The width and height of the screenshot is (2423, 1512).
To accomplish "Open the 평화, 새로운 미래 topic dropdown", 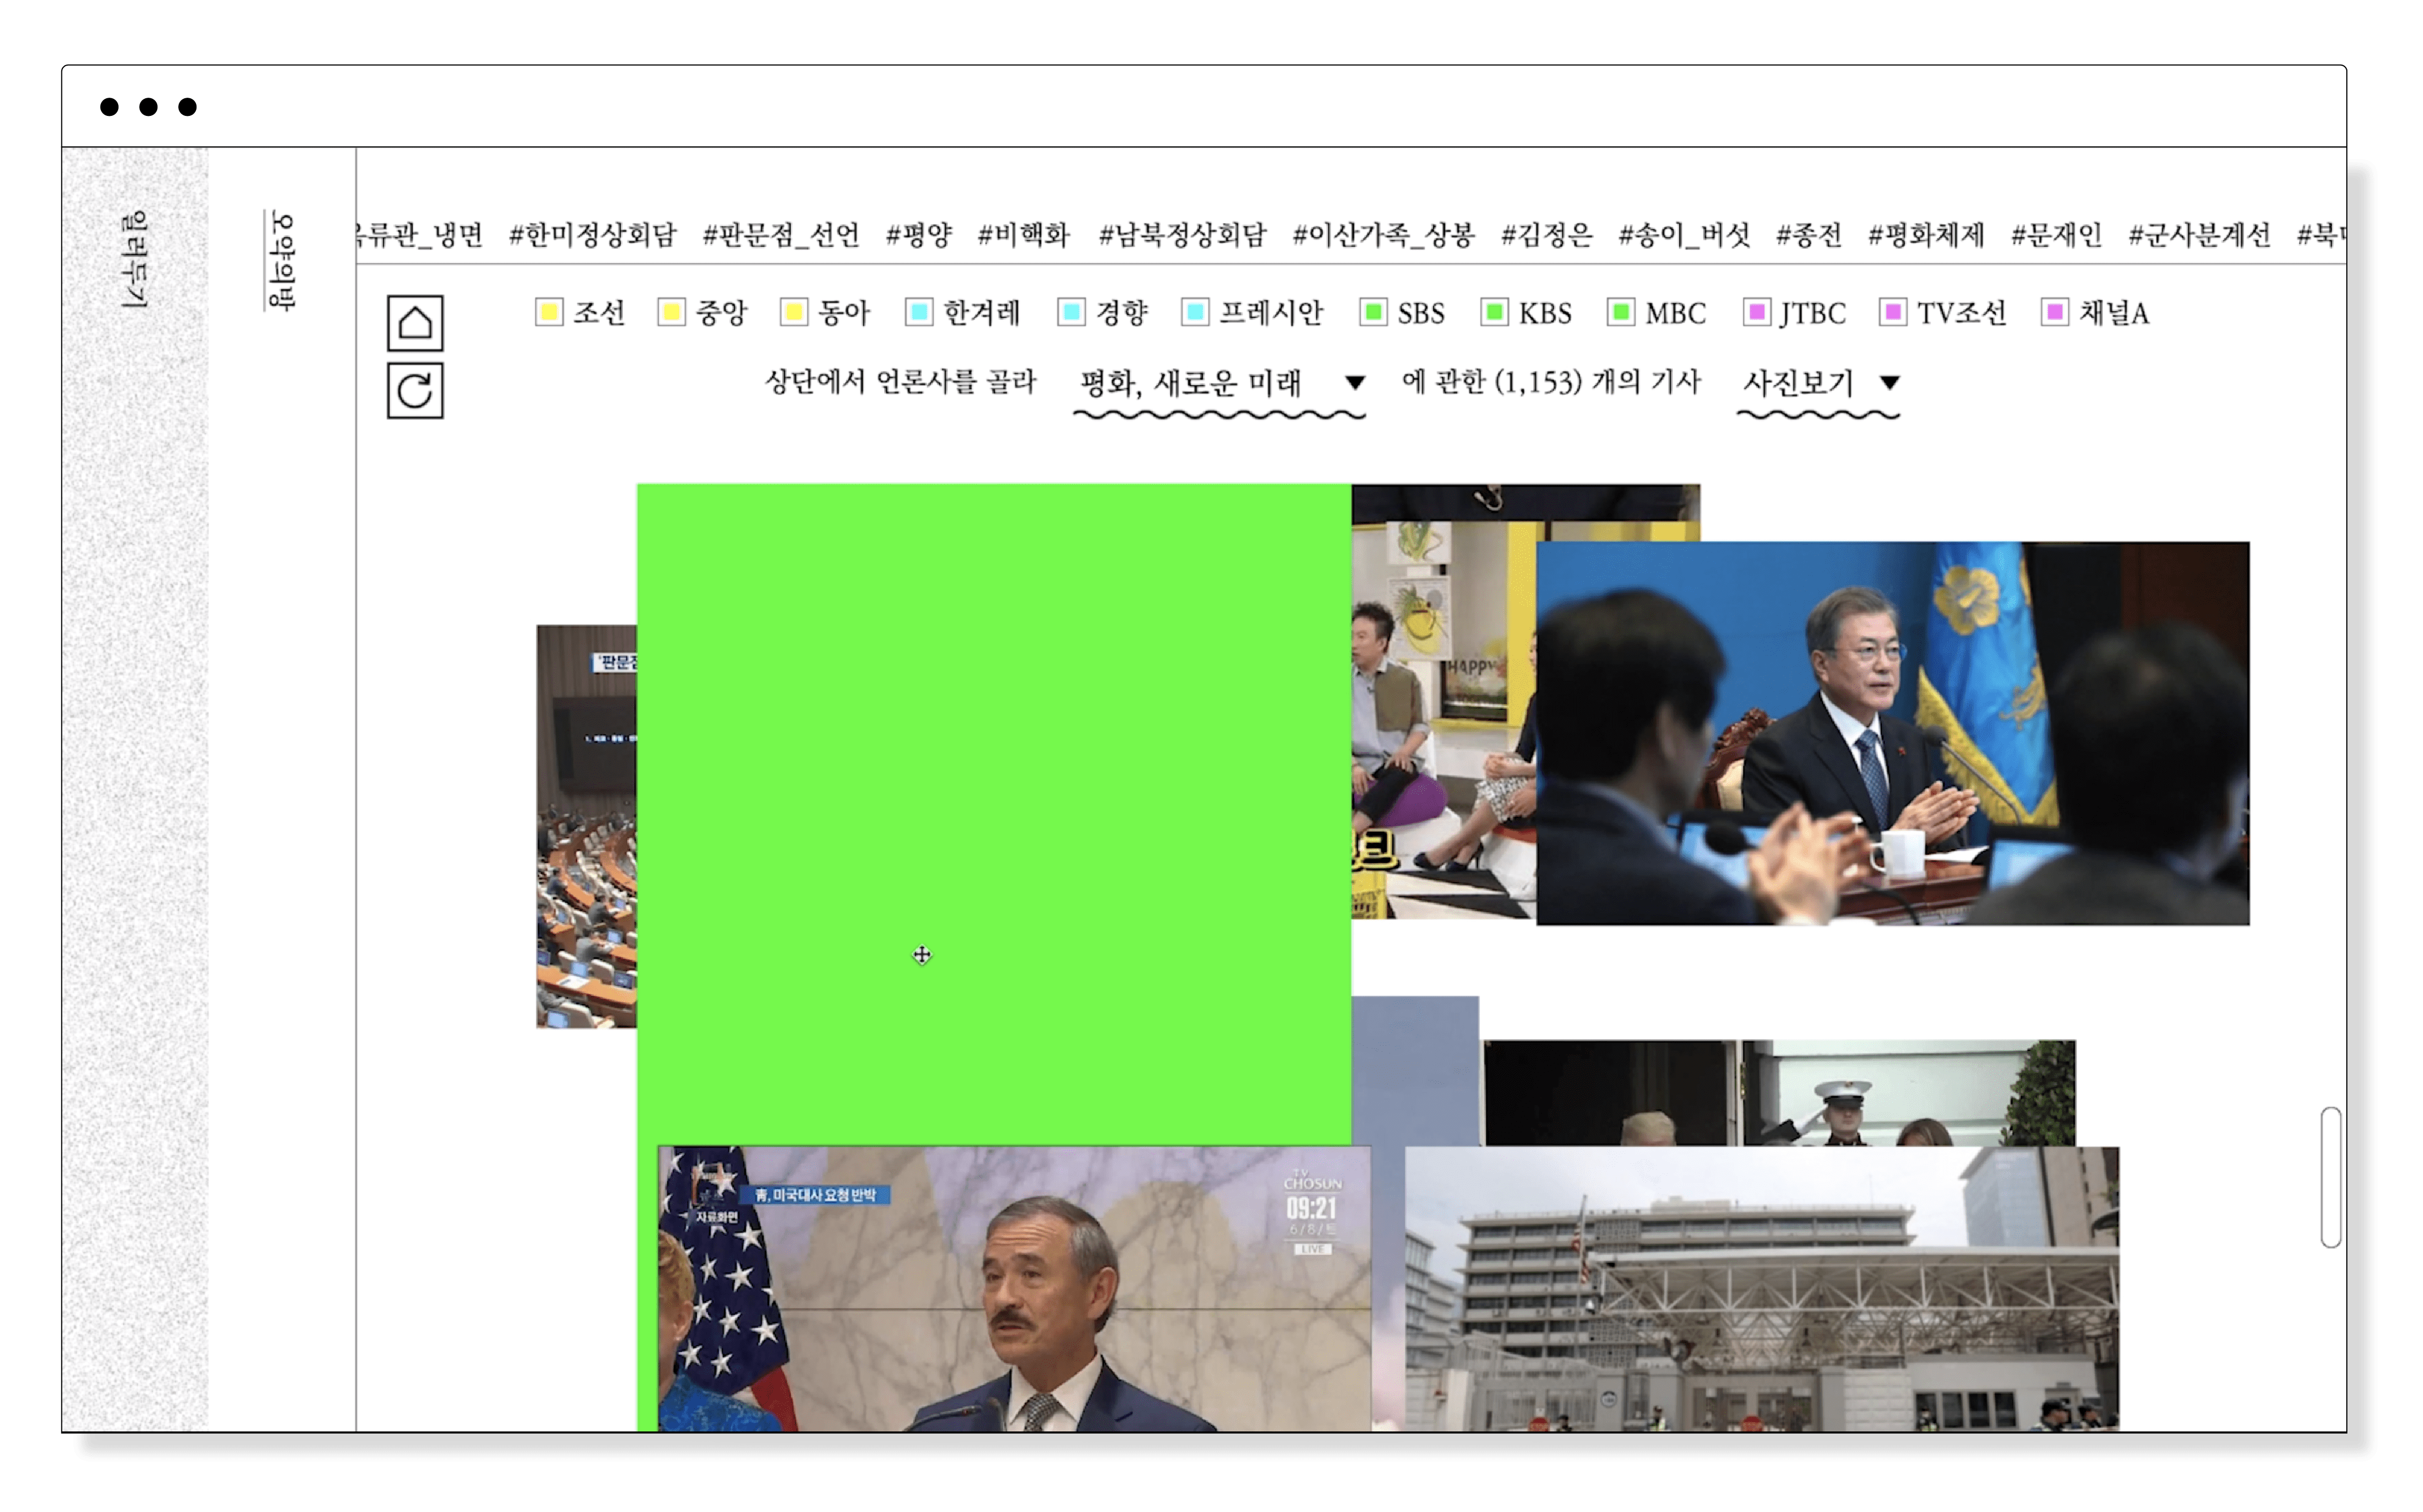I will (1219, 383).
